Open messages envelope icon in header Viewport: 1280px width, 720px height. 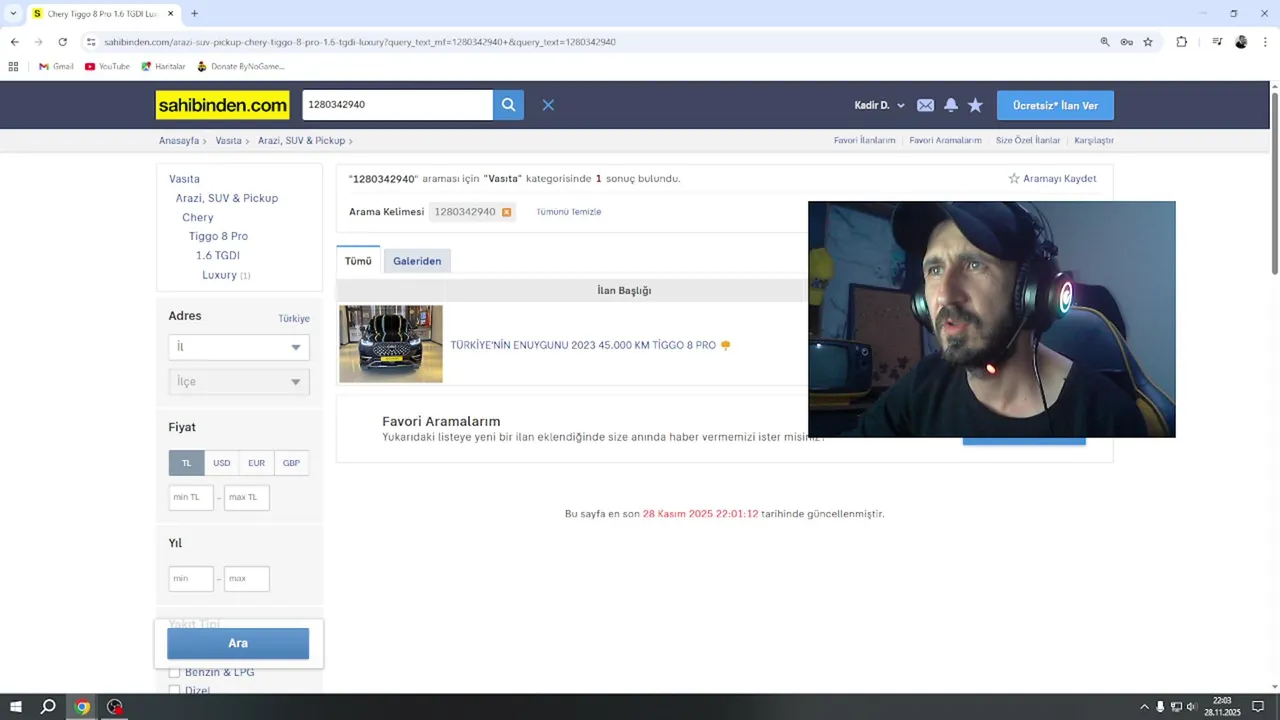(925, 105)
